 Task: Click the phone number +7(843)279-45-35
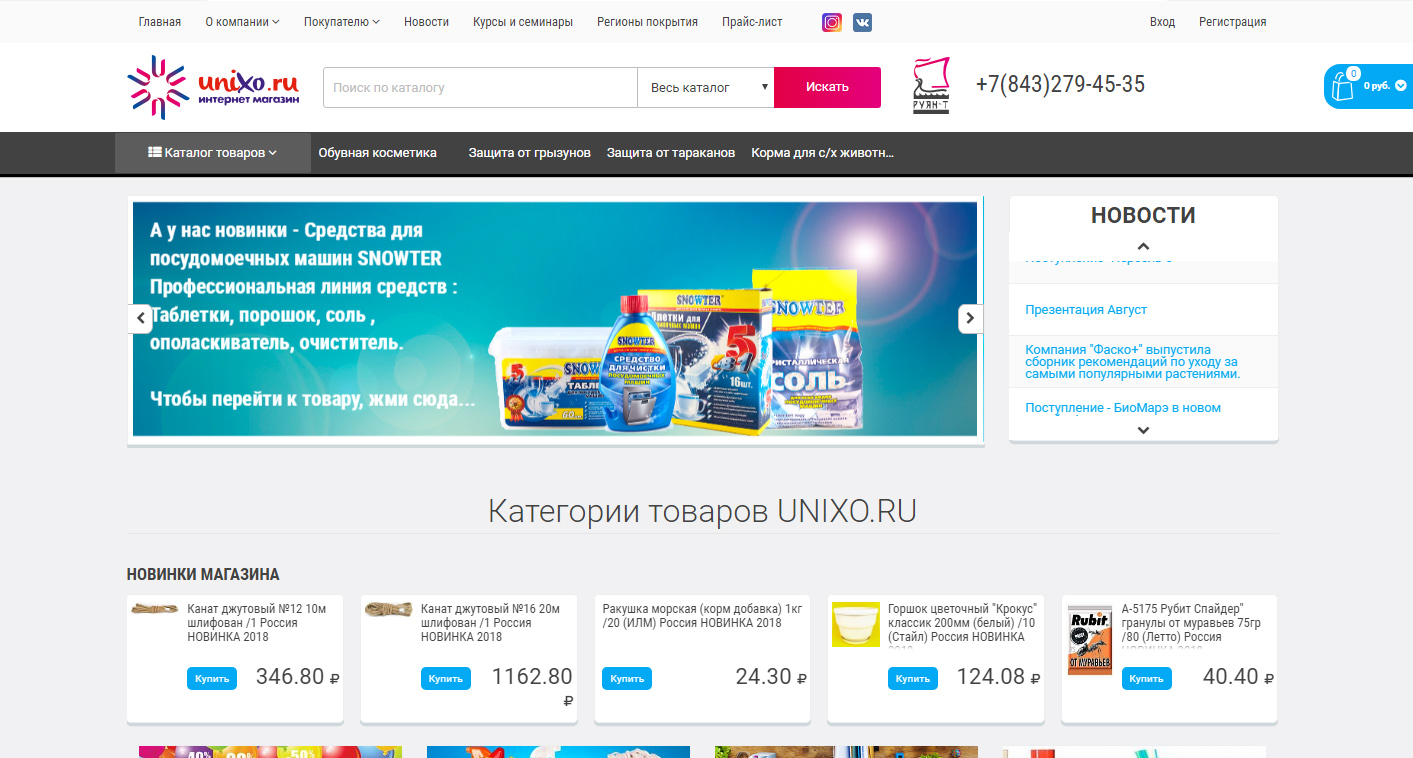[1060, 85]
